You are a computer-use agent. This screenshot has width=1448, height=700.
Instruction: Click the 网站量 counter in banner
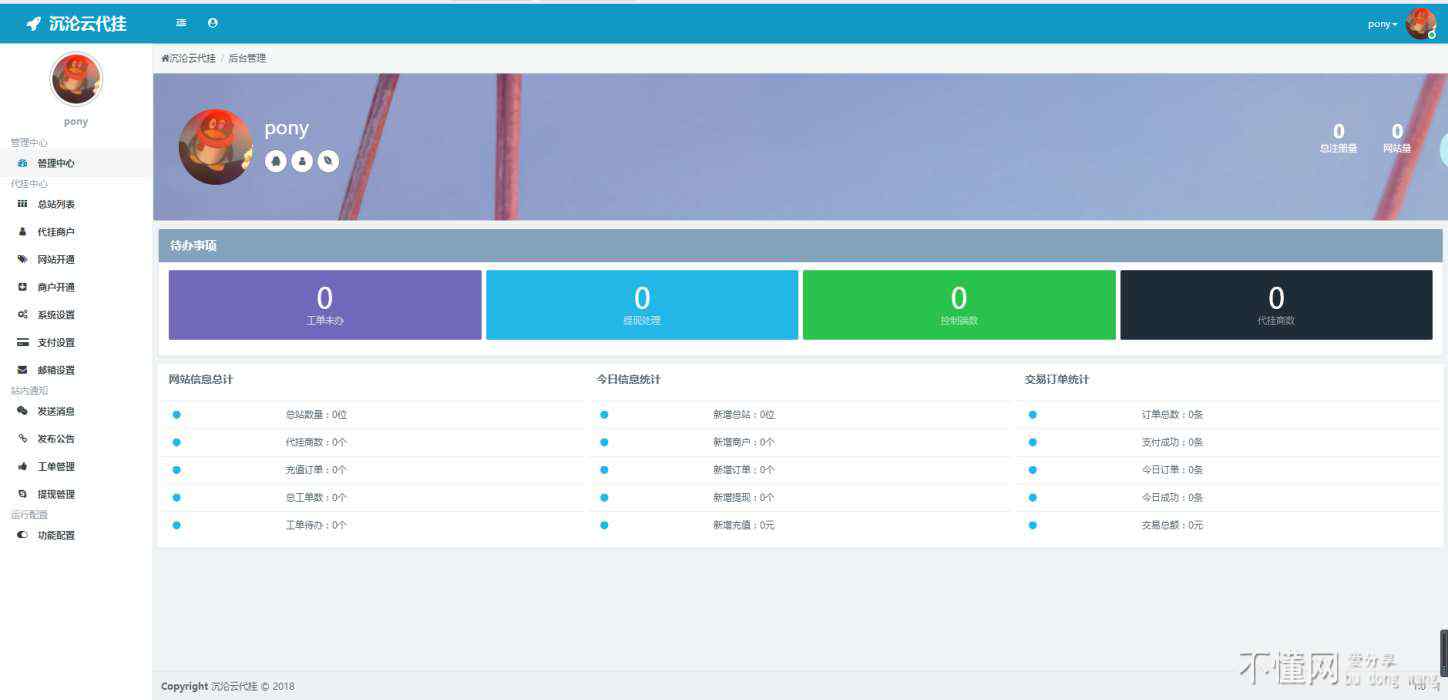(x=1397, y=138)
